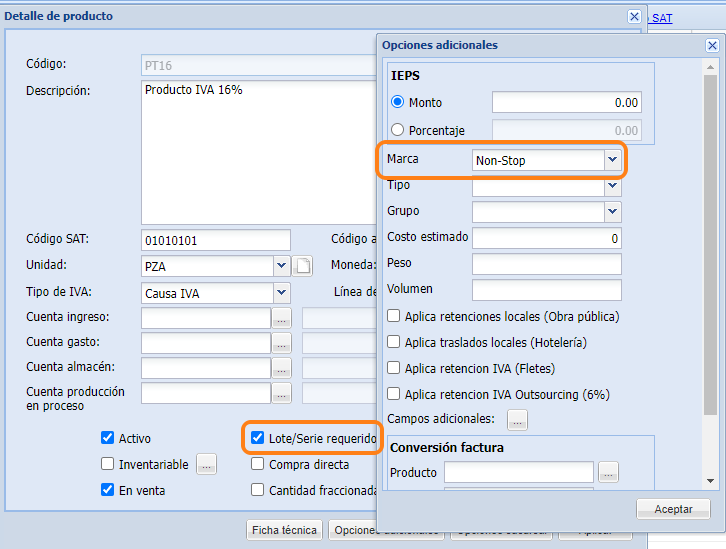Select the Porcentaje radio button

(x=398, y=130)
